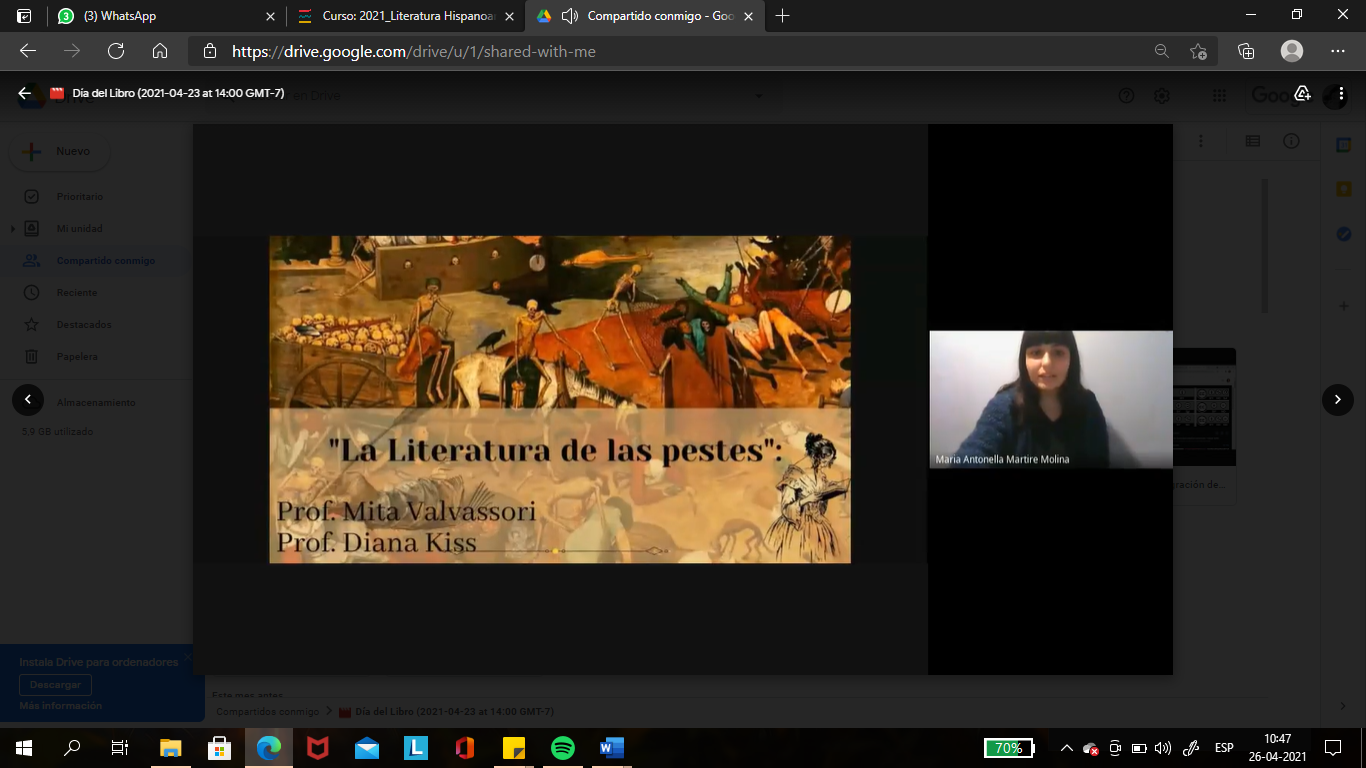Reload the page
1366x768 pixels.
coord(116,51)
